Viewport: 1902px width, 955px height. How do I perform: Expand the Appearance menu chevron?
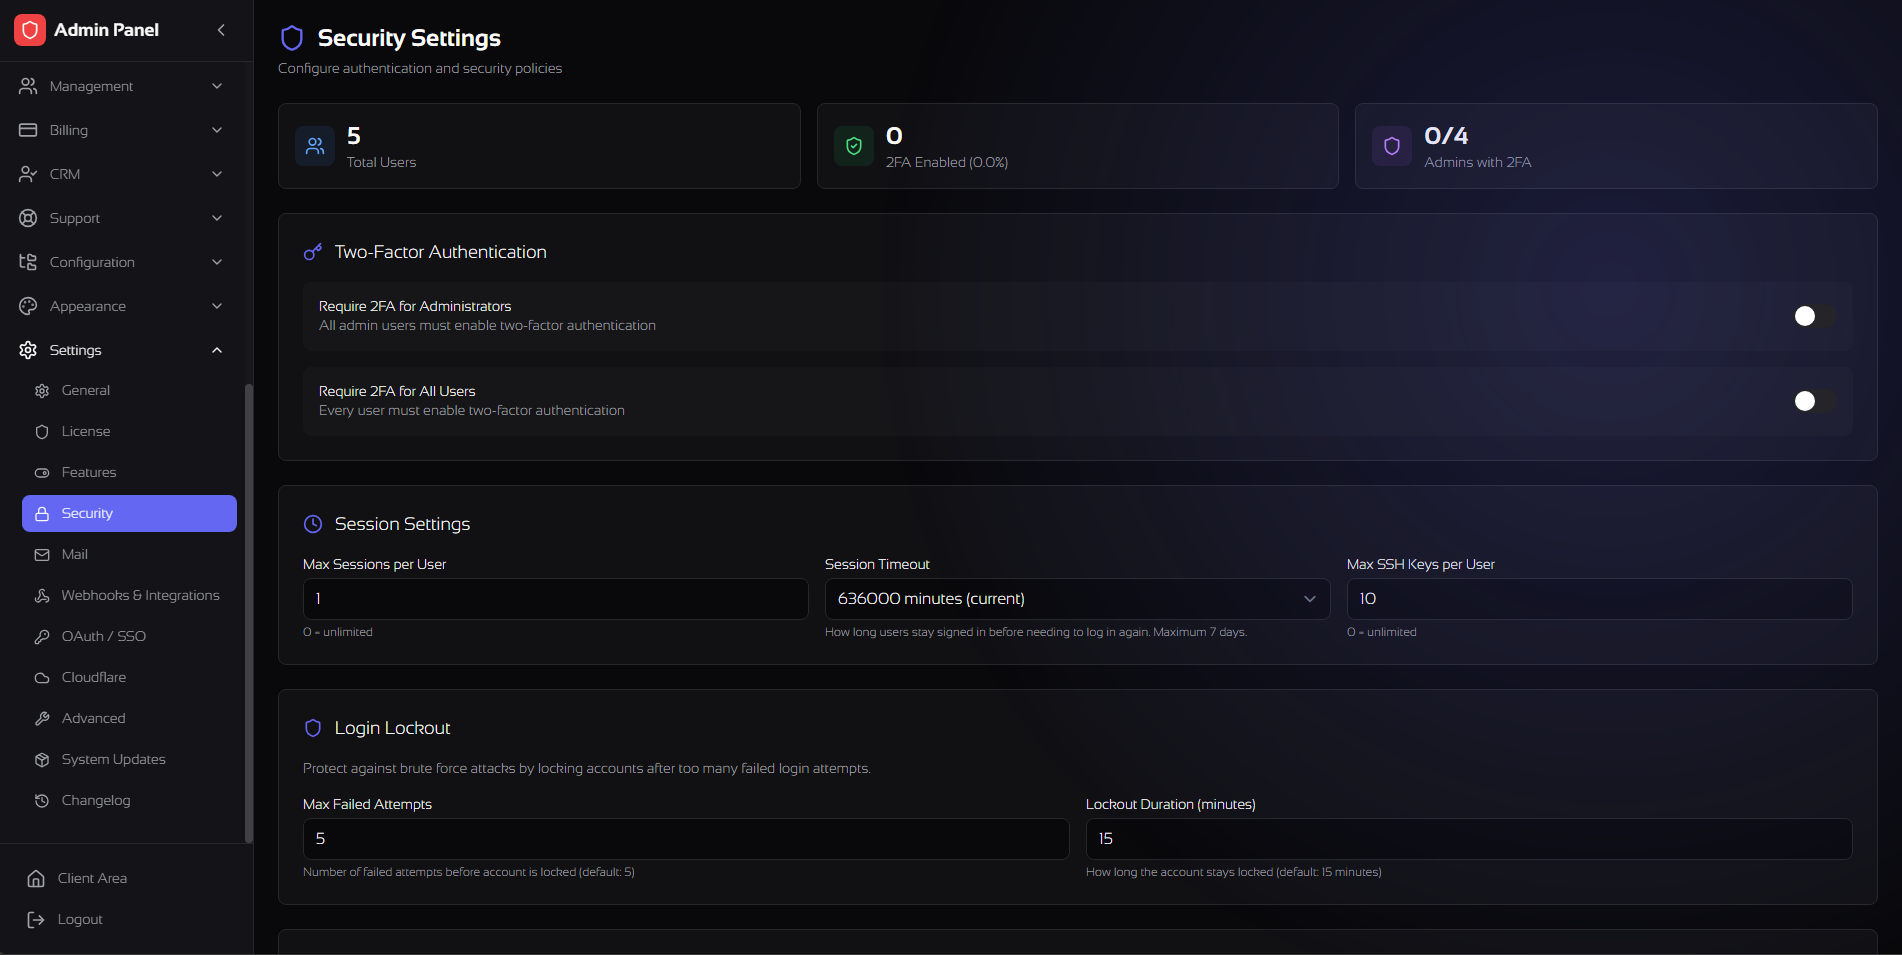(x=217, y=306)
